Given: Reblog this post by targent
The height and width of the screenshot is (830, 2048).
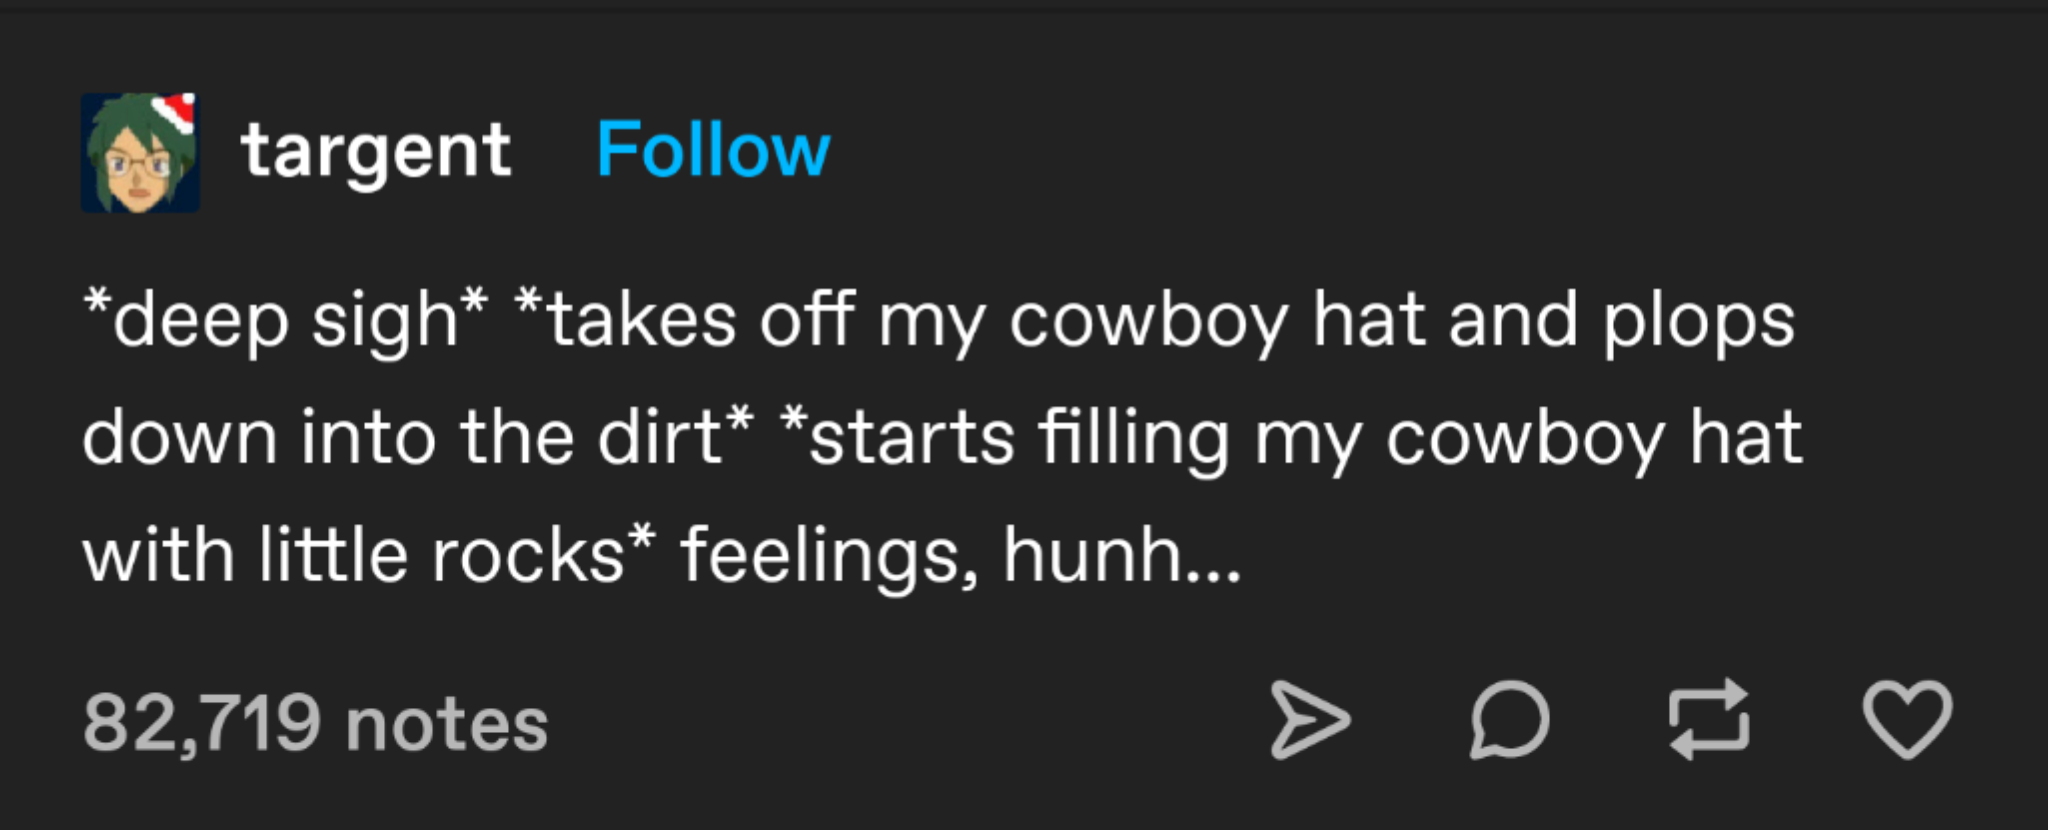Looking at the screenshot, I should click(x=1709, y=719).
